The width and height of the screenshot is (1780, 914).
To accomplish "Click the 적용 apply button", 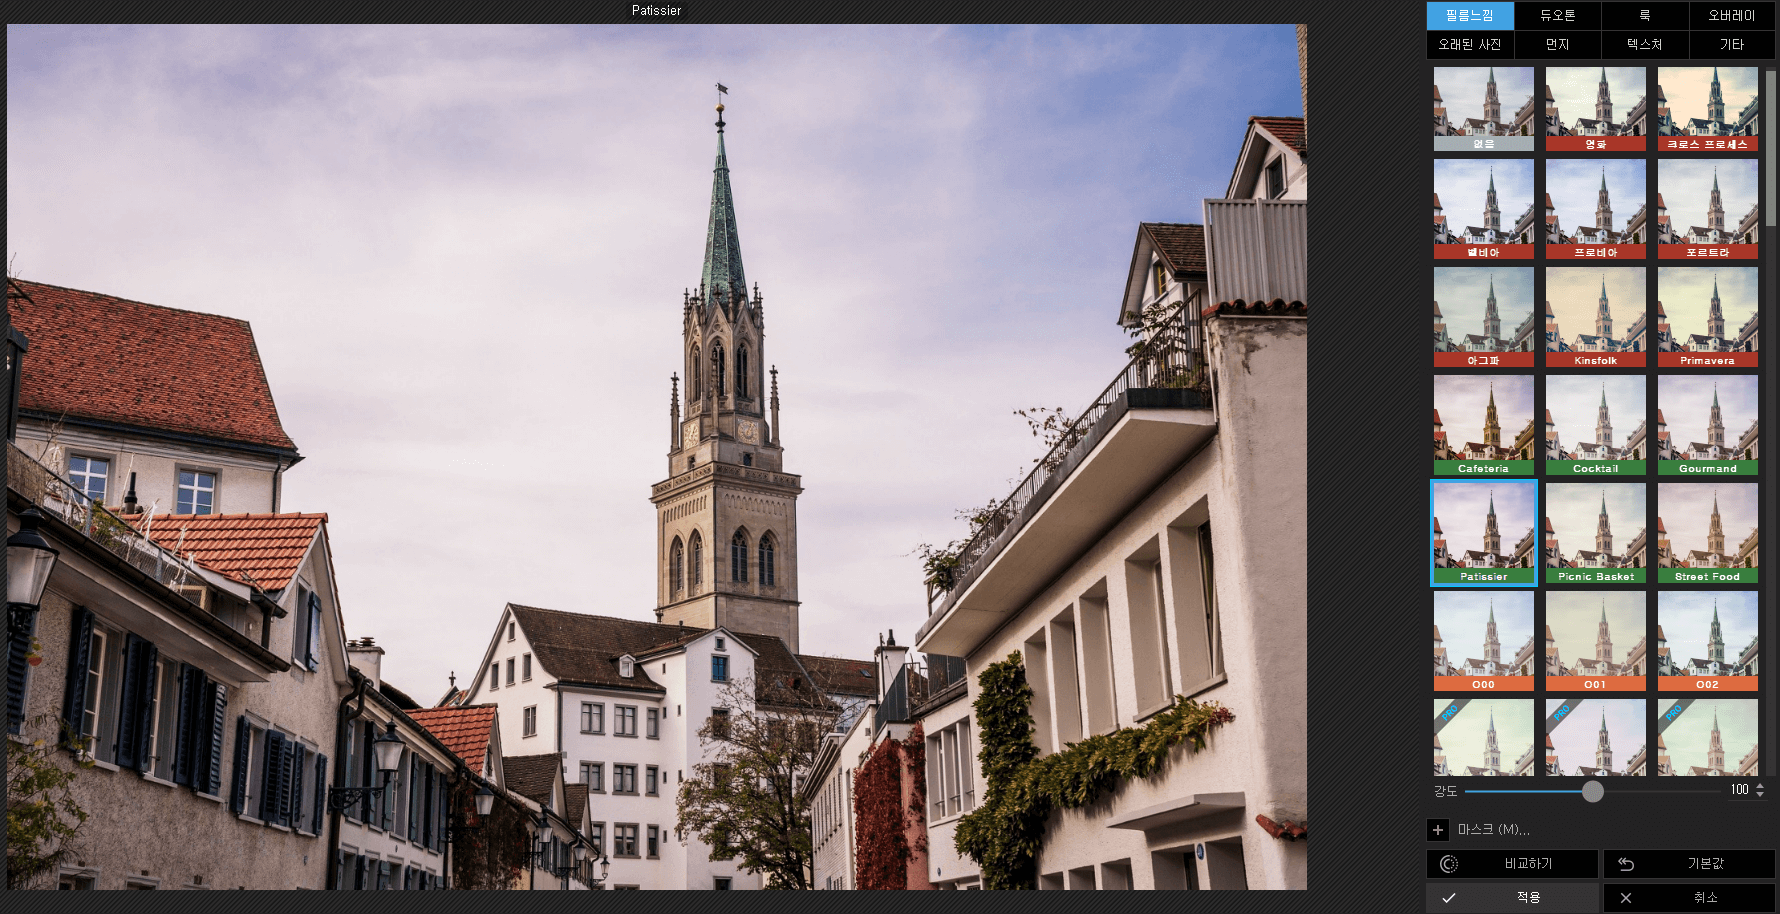I will pos(1512,898).
